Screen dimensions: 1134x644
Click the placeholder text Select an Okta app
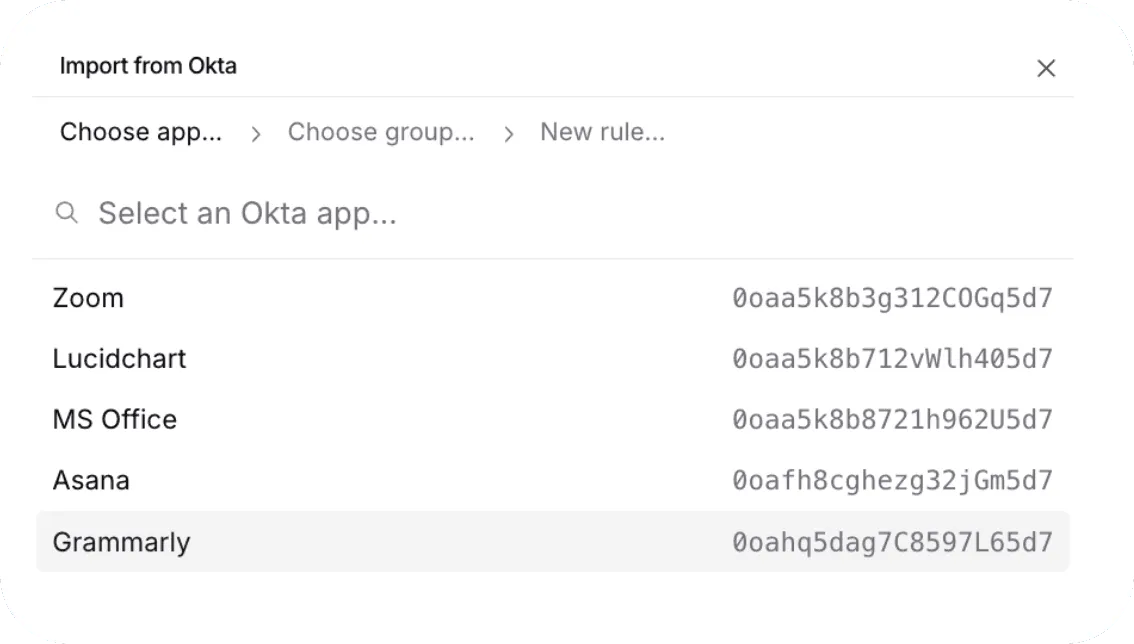point(246,213)
